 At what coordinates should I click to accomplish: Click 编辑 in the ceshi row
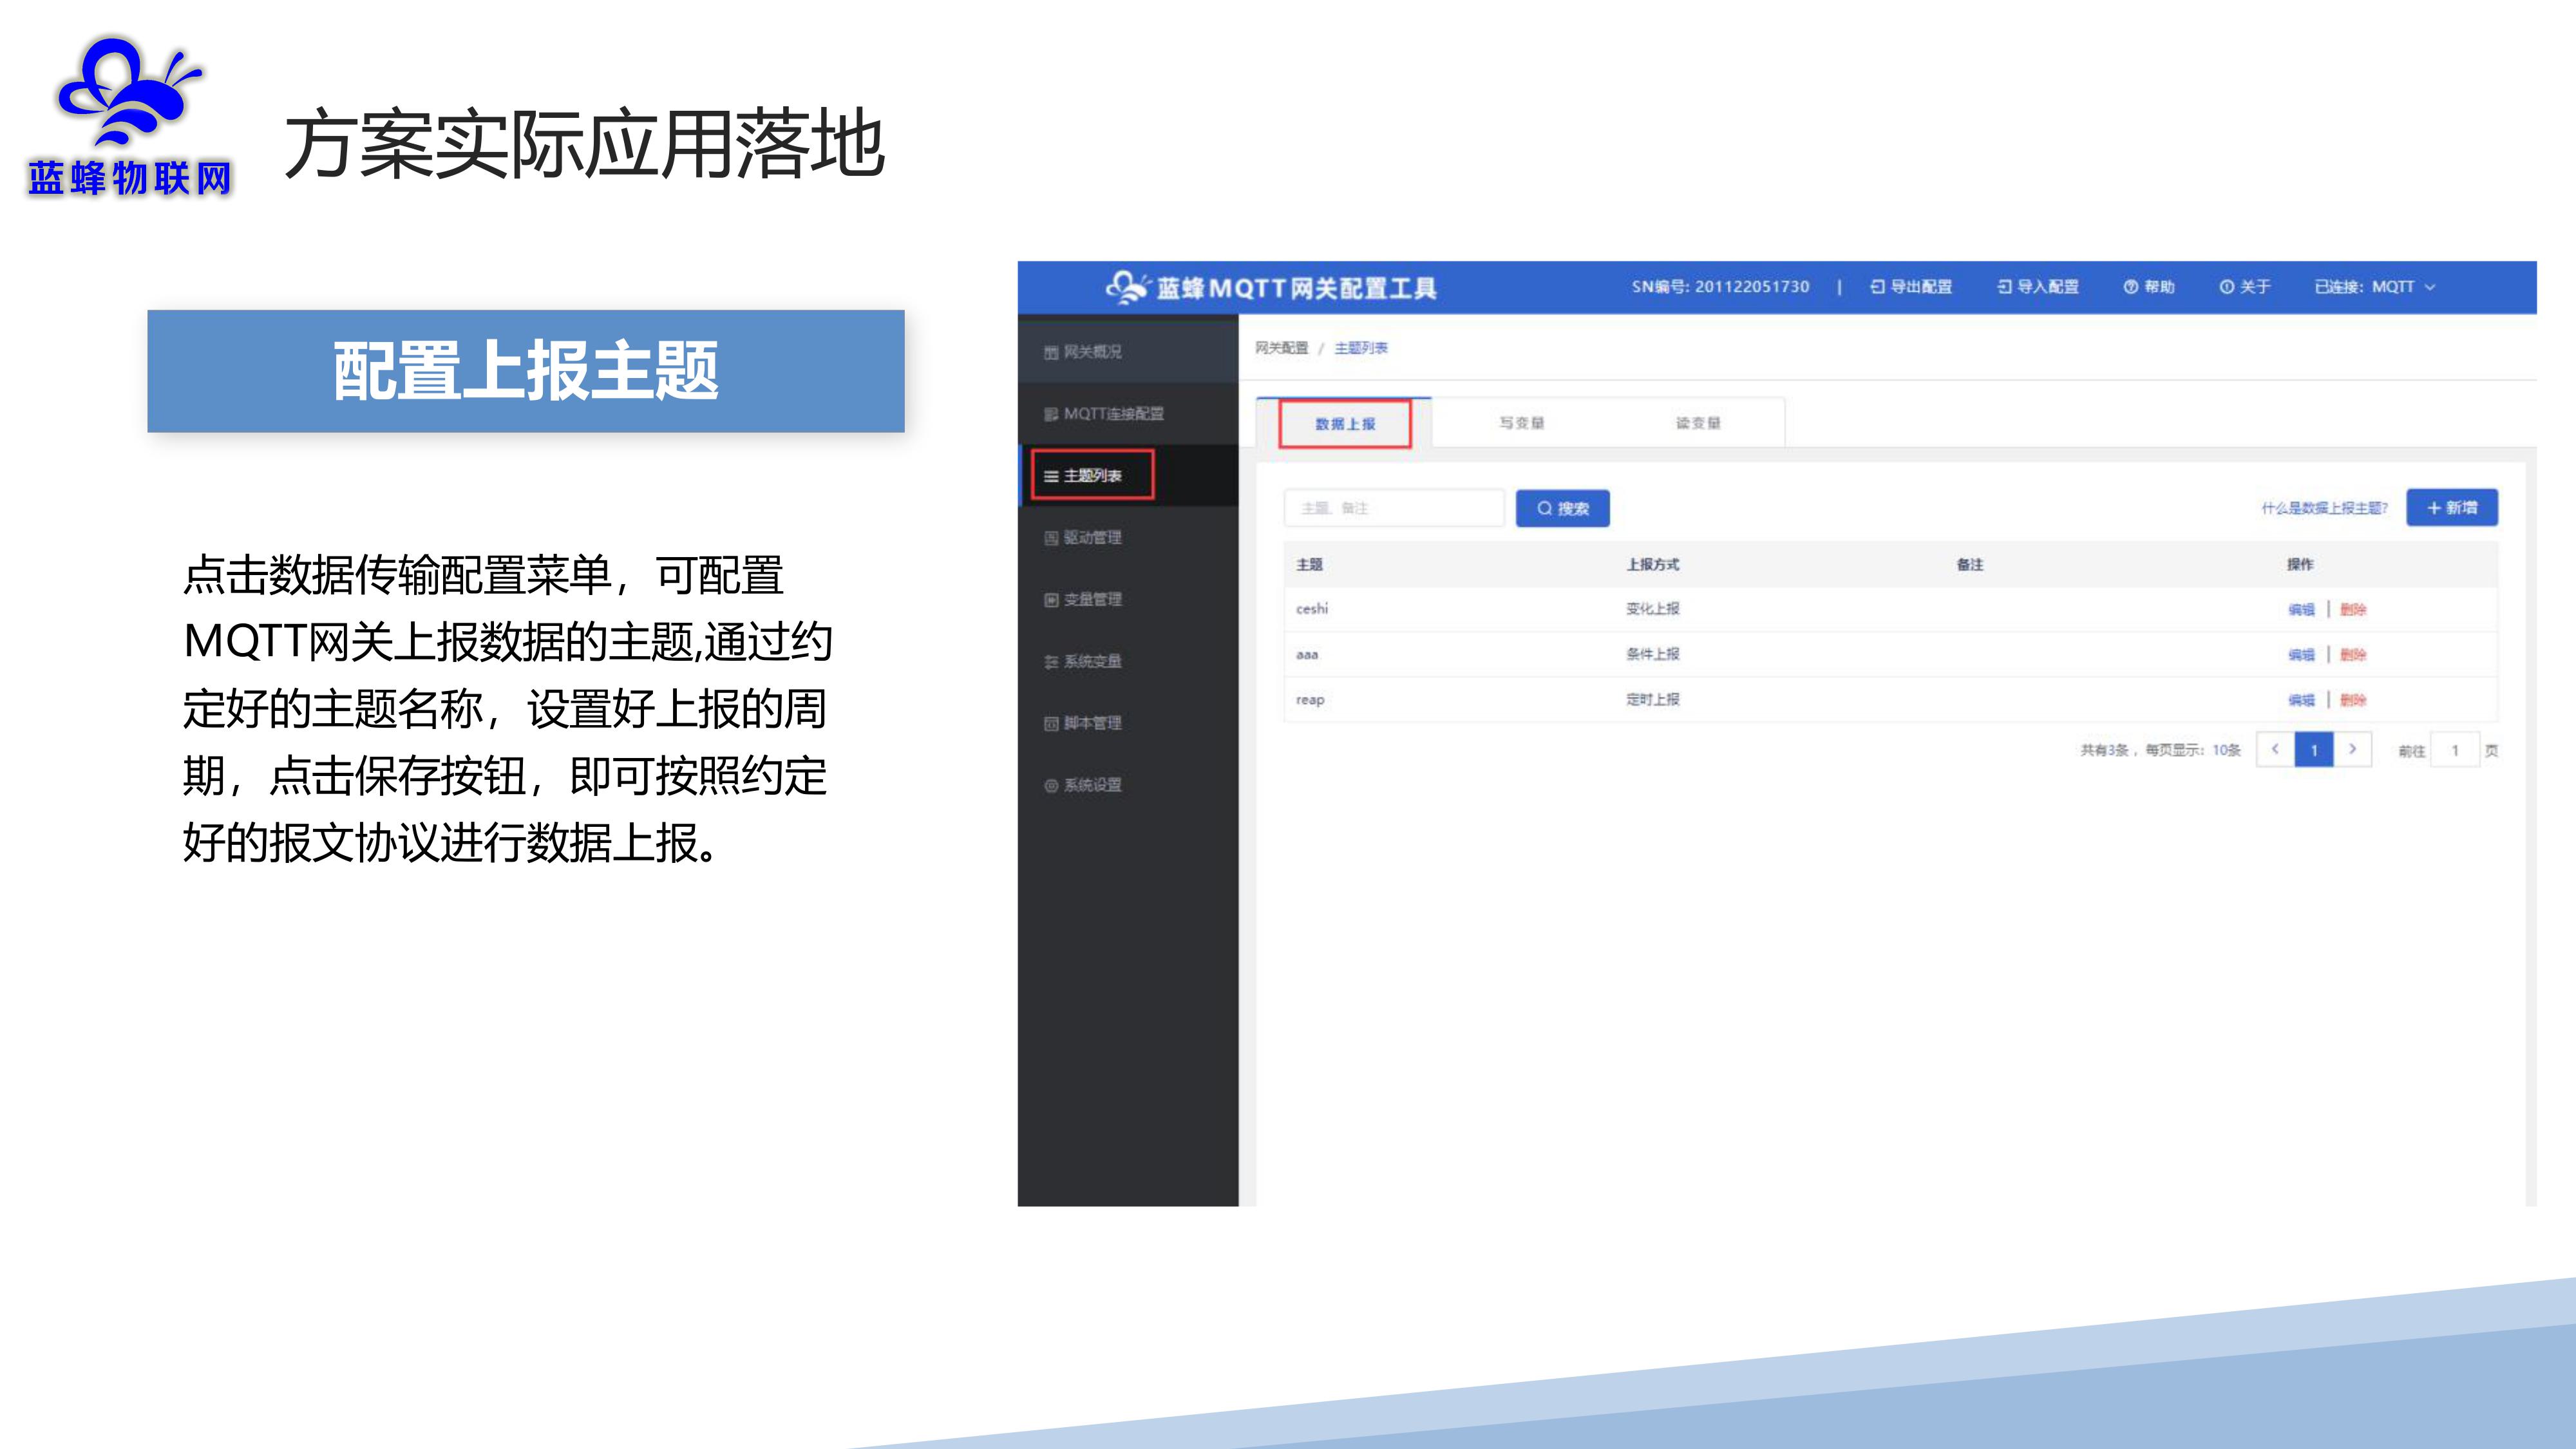[2301, 609]
